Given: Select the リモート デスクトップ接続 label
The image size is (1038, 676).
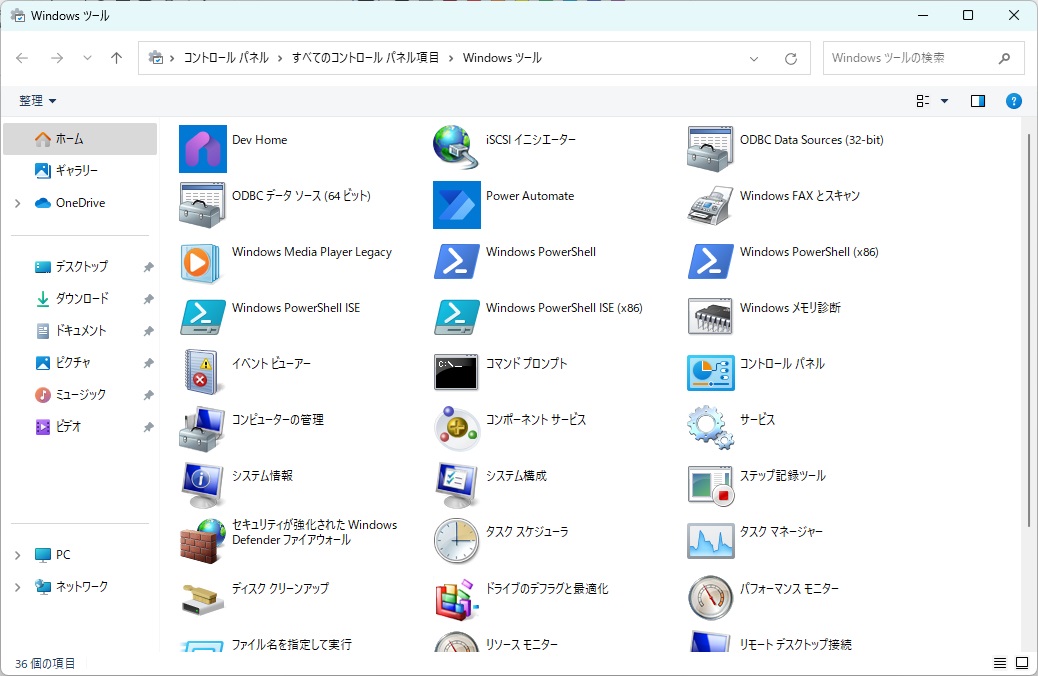Looking at the screenshot, I should 796,644.
